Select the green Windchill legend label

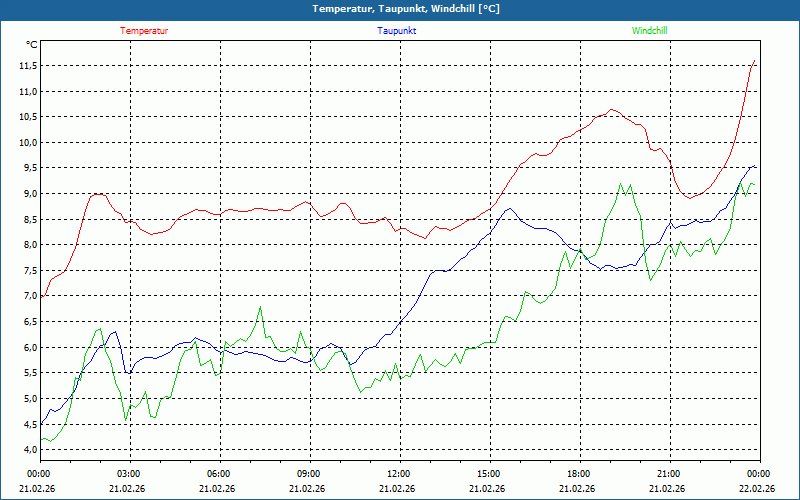649,30
